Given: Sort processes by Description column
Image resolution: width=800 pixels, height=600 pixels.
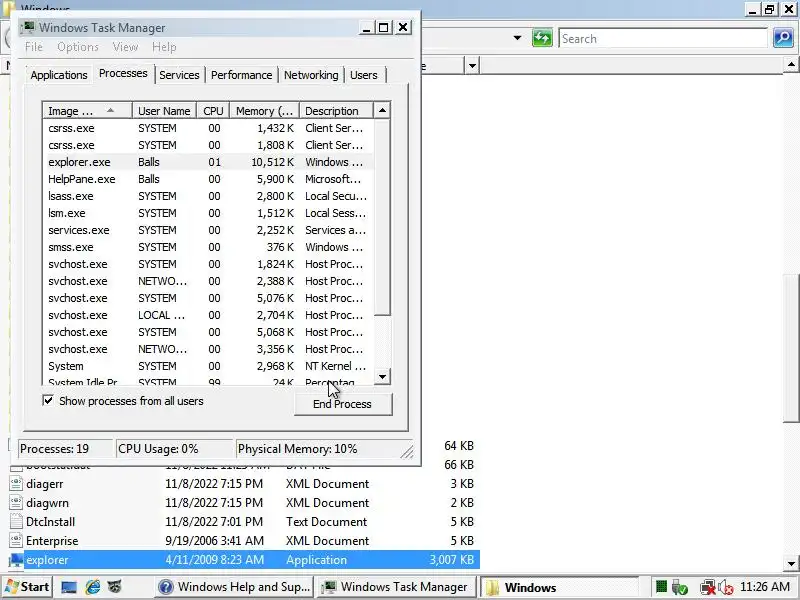Looking at the screenshot, I should pos(336,111).
